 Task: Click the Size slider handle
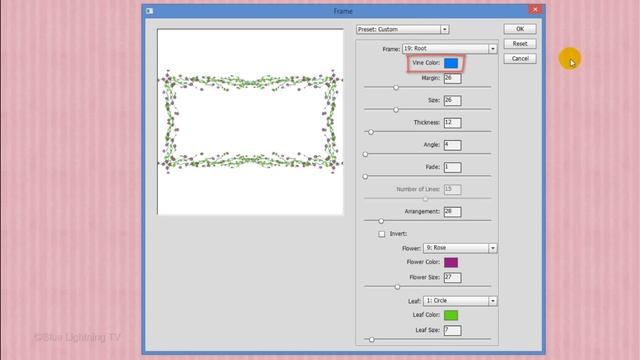click(396, 110)
